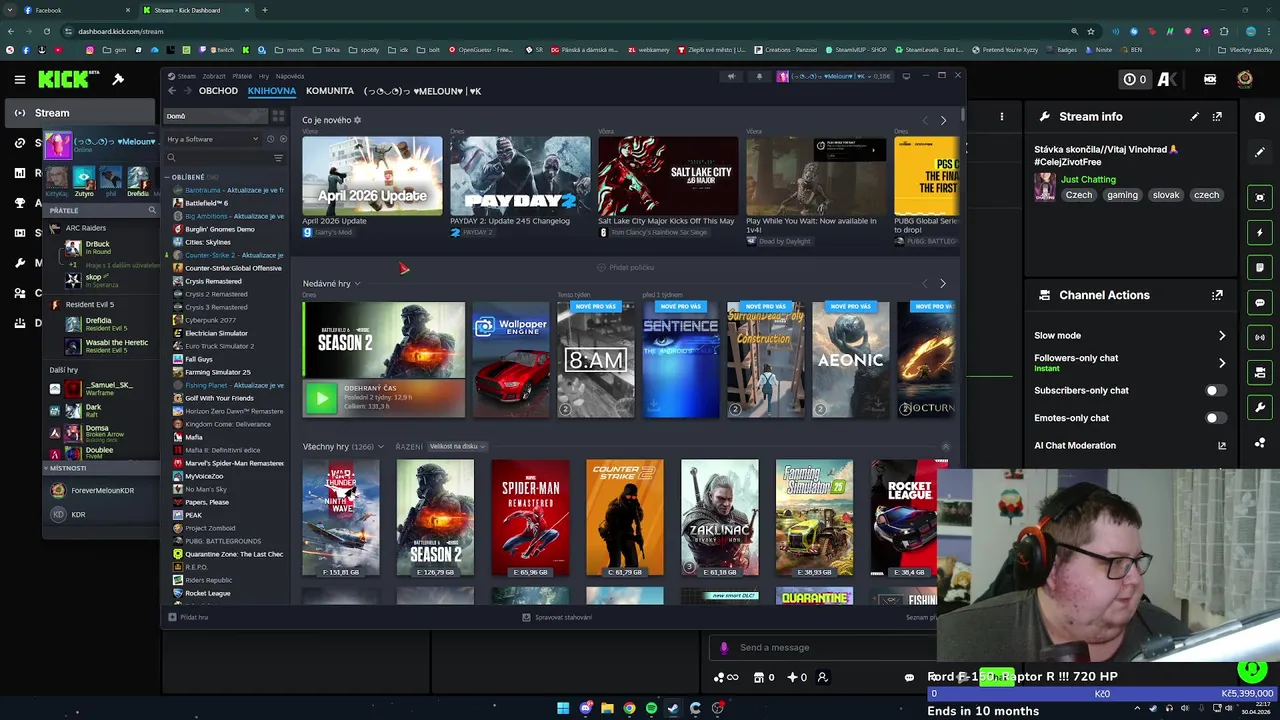Click the broadcast signal icon in right rail
The width and height of the screenshot is (1280, 720).
click(1260, 337)
